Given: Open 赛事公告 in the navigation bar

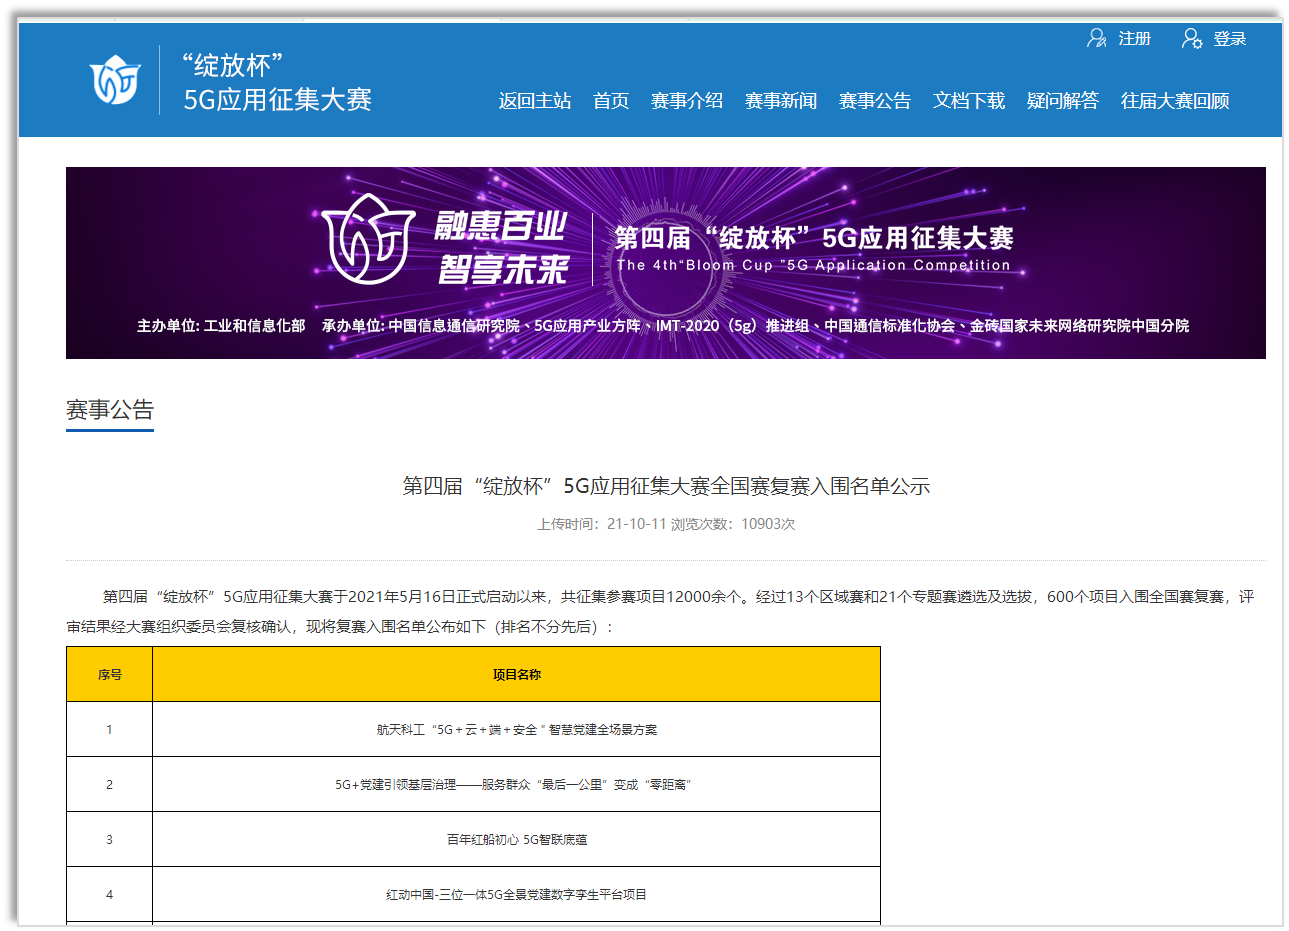Looking at the screenshot, I should pos(875,101).
